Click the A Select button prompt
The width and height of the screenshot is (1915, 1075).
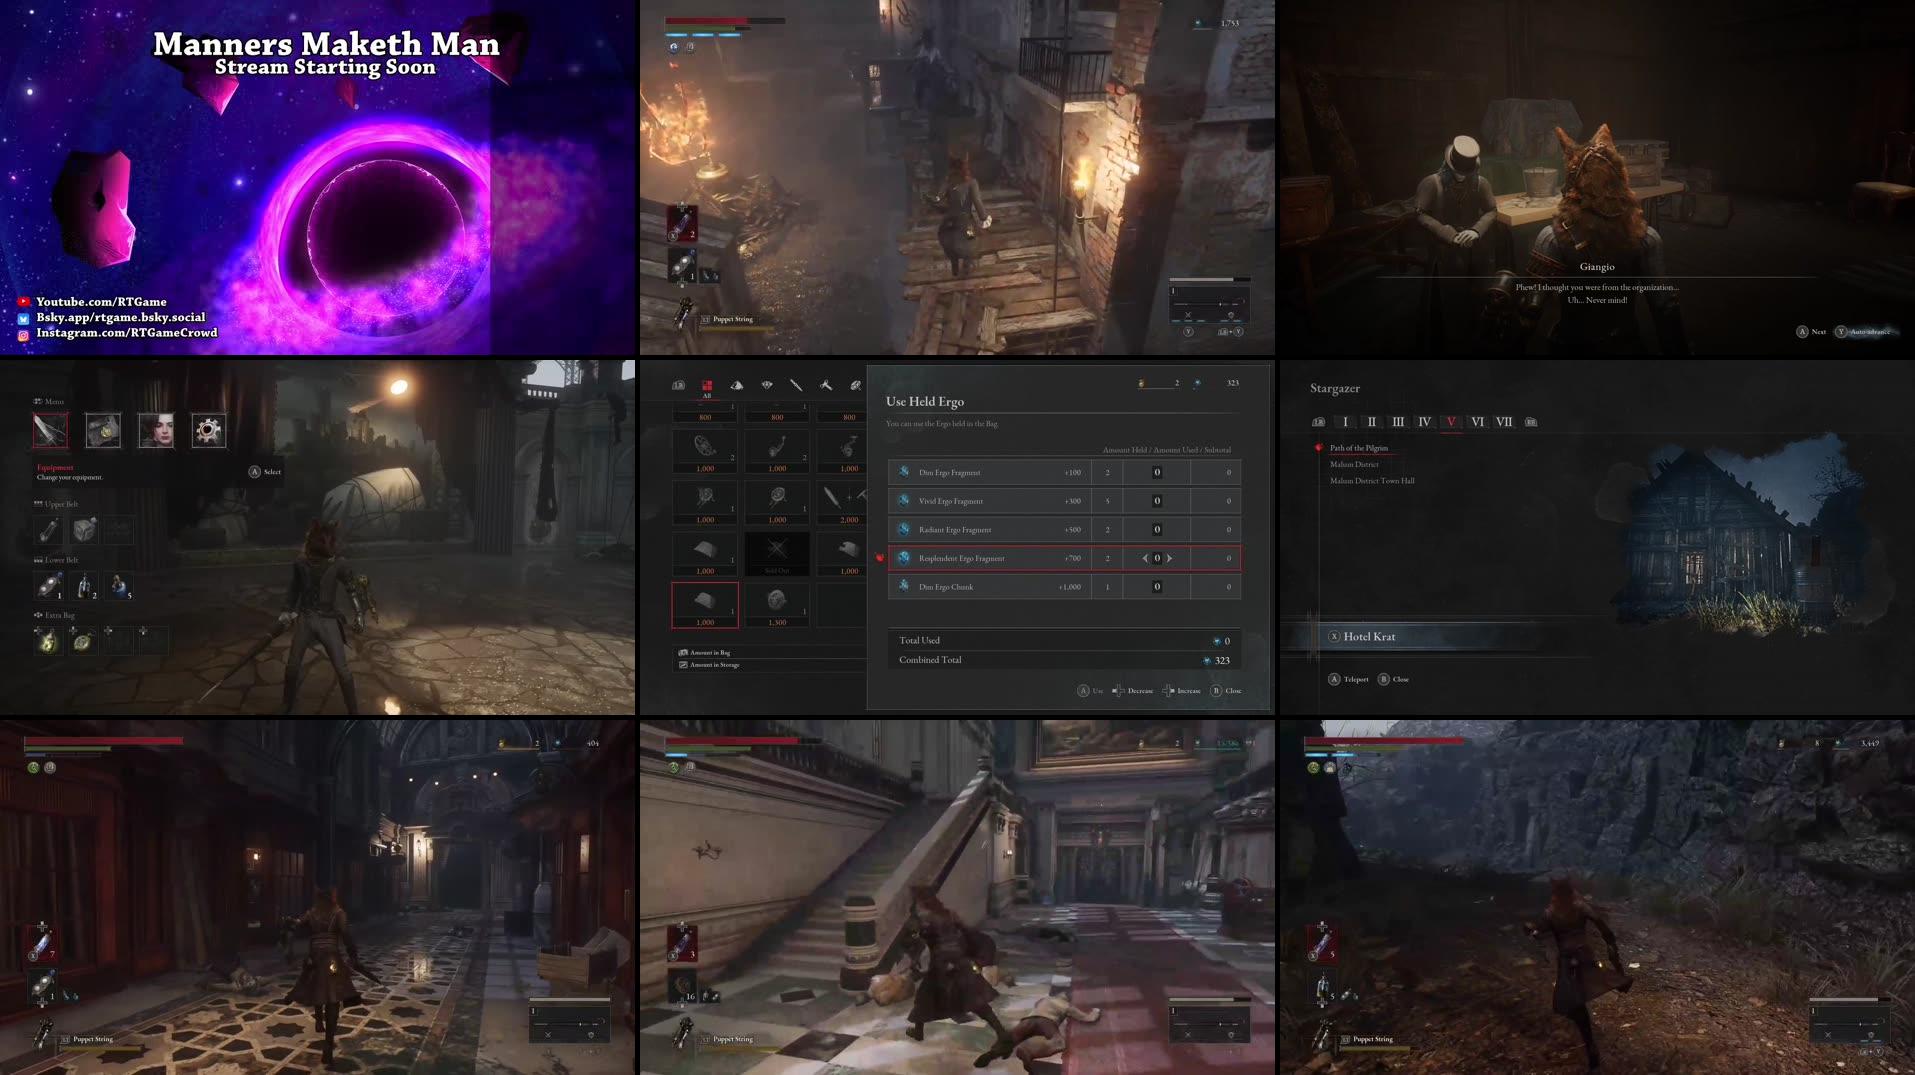[x=265, y=472]
